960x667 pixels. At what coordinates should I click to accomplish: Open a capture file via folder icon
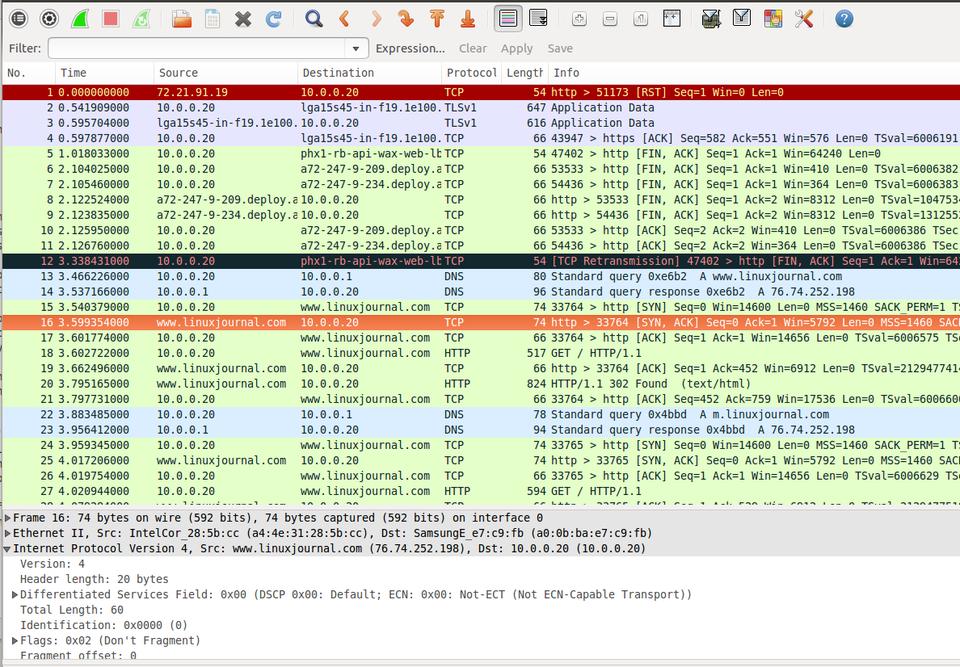181,18
